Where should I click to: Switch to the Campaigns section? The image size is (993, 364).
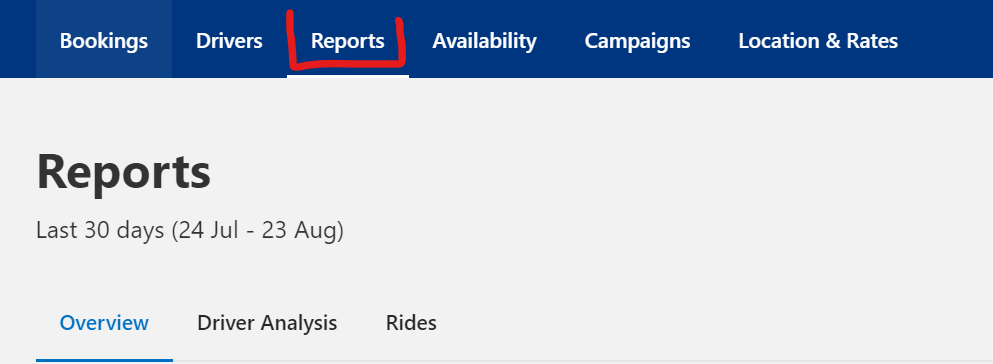tap(637, 41)
